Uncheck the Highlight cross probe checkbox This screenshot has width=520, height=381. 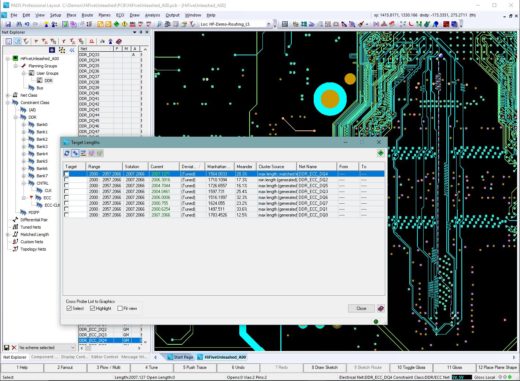click(92, 308)
